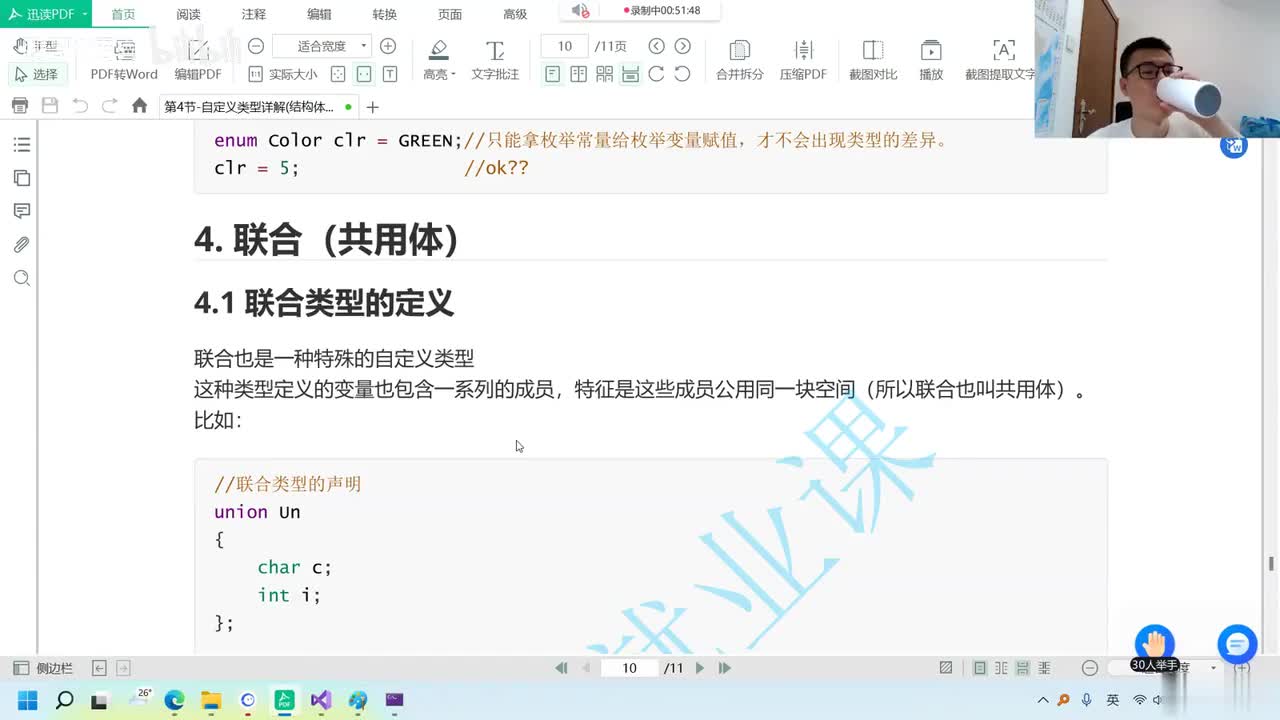
Task: Select the 高亮 highlighter tool
Action: click(x=436, y=60)
